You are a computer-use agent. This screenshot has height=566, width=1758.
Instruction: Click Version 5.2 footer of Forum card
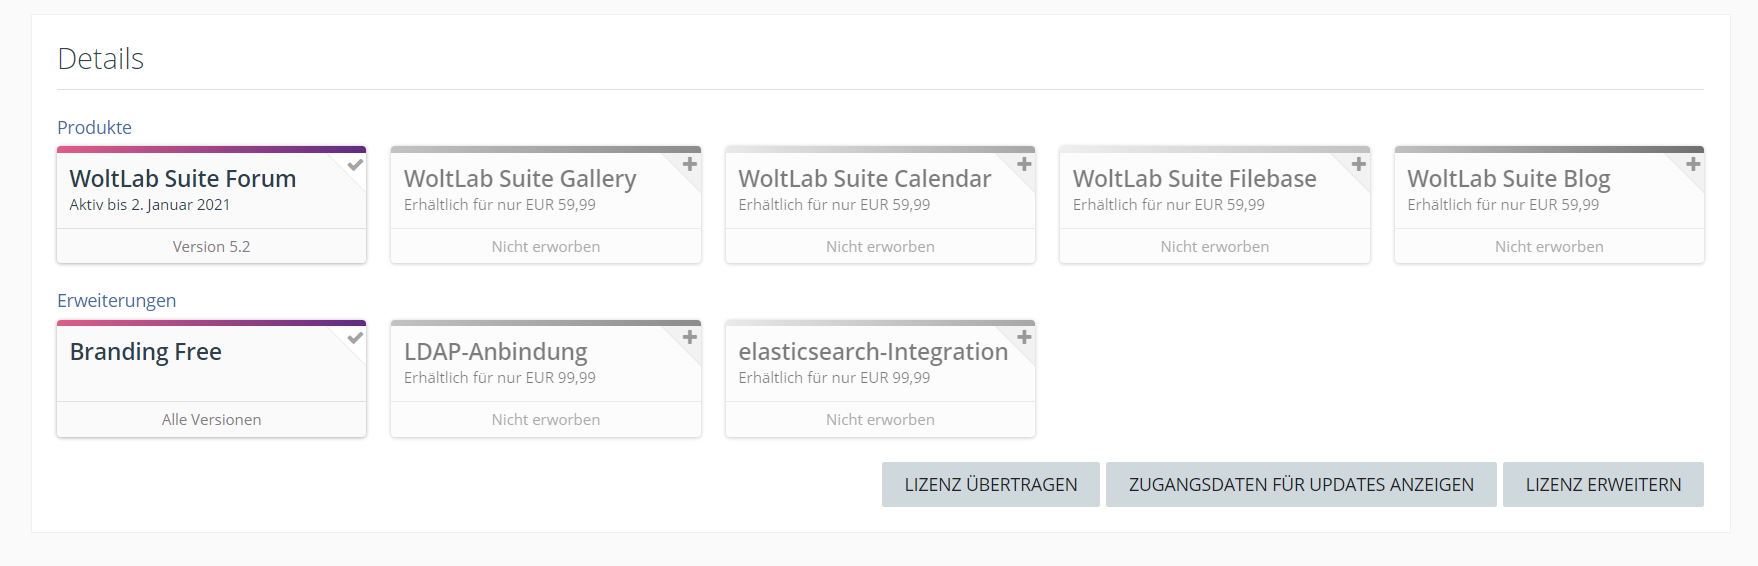coord(211,247)
